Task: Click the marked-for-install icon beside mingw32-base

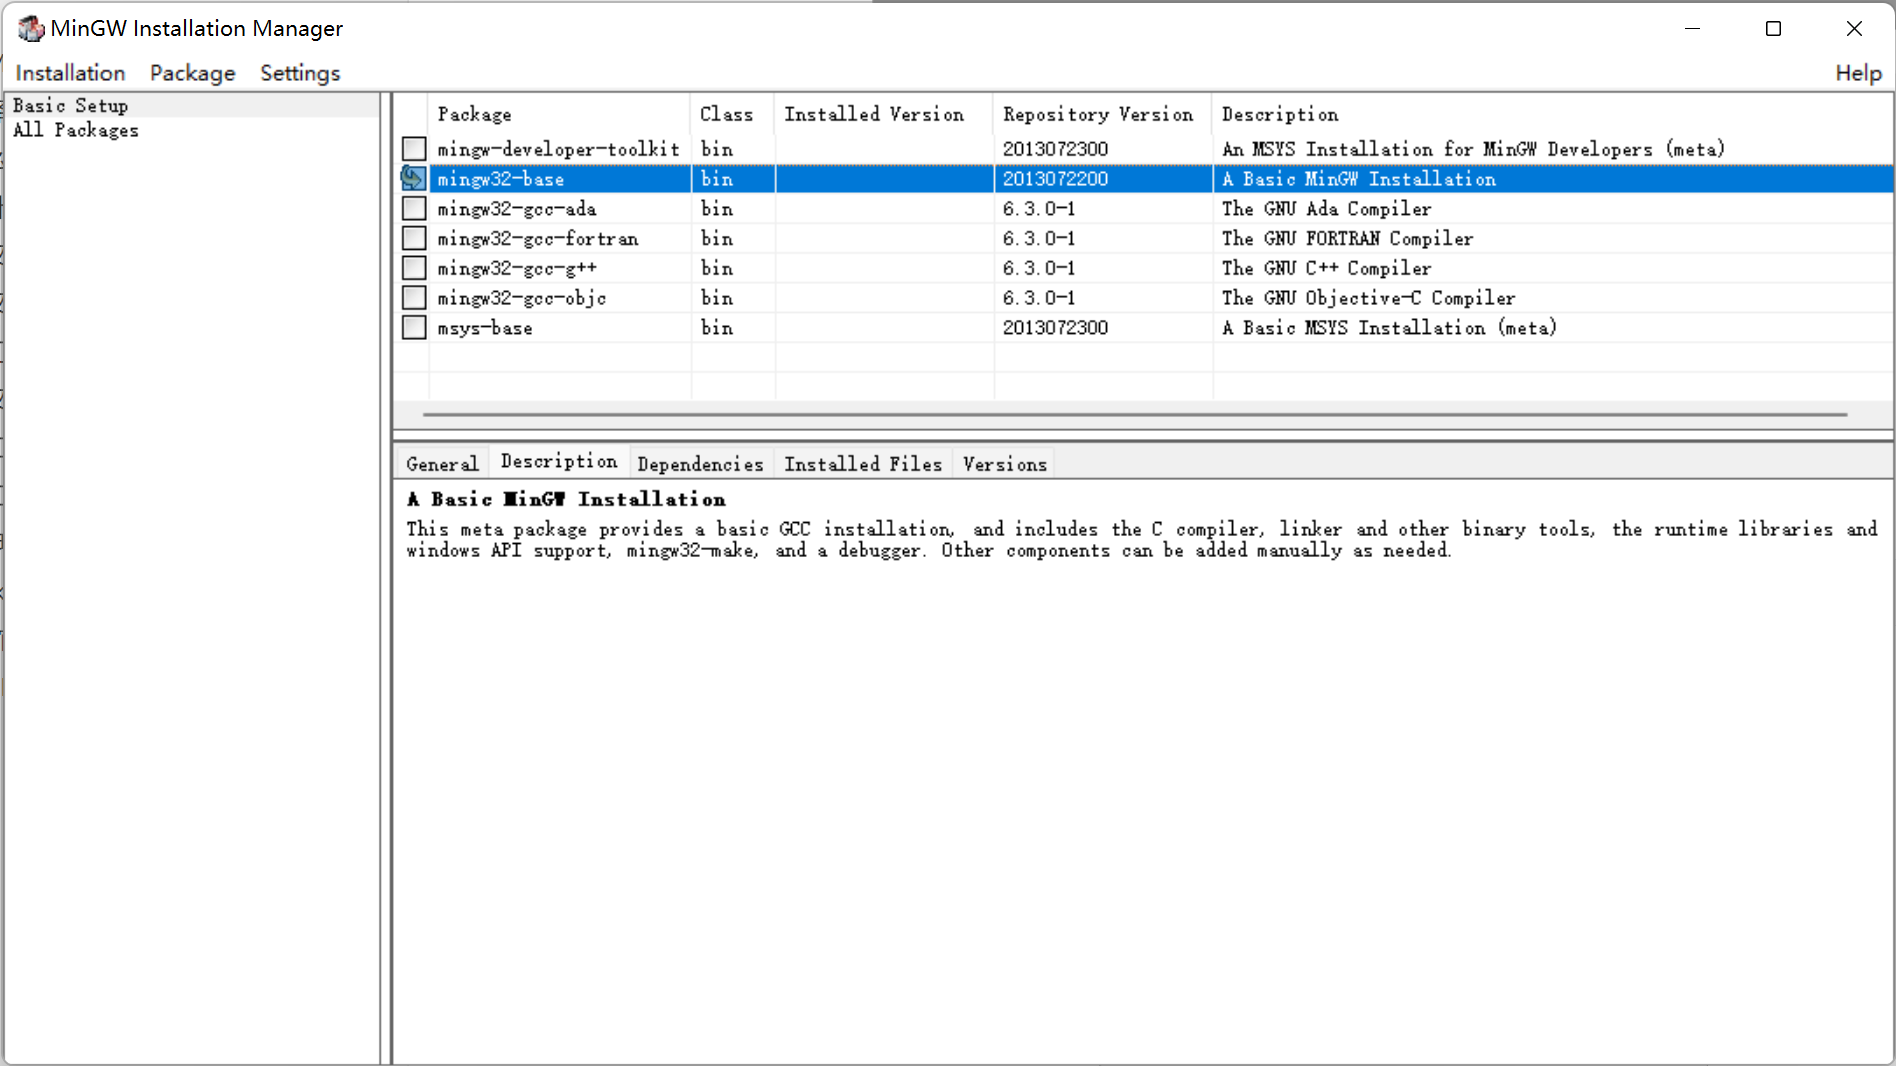Action: [413, 178]
